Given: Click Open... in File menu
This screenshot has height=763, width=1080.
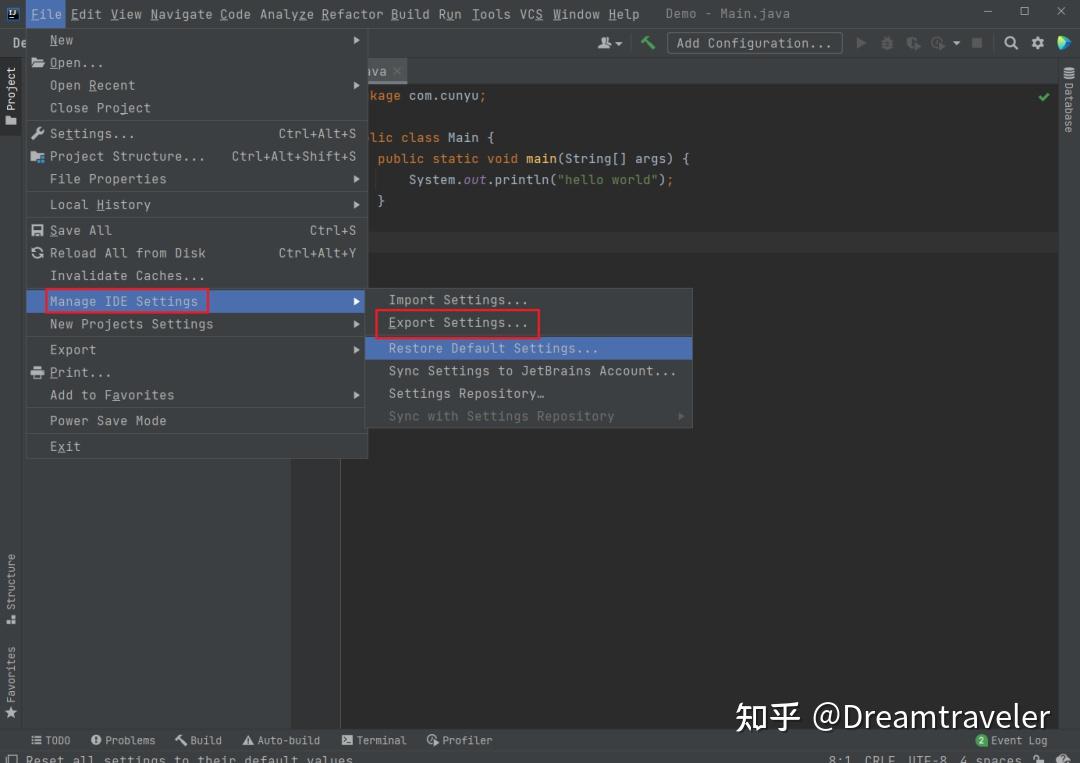Looking at the screenshot, I should [x=196, y=63].
